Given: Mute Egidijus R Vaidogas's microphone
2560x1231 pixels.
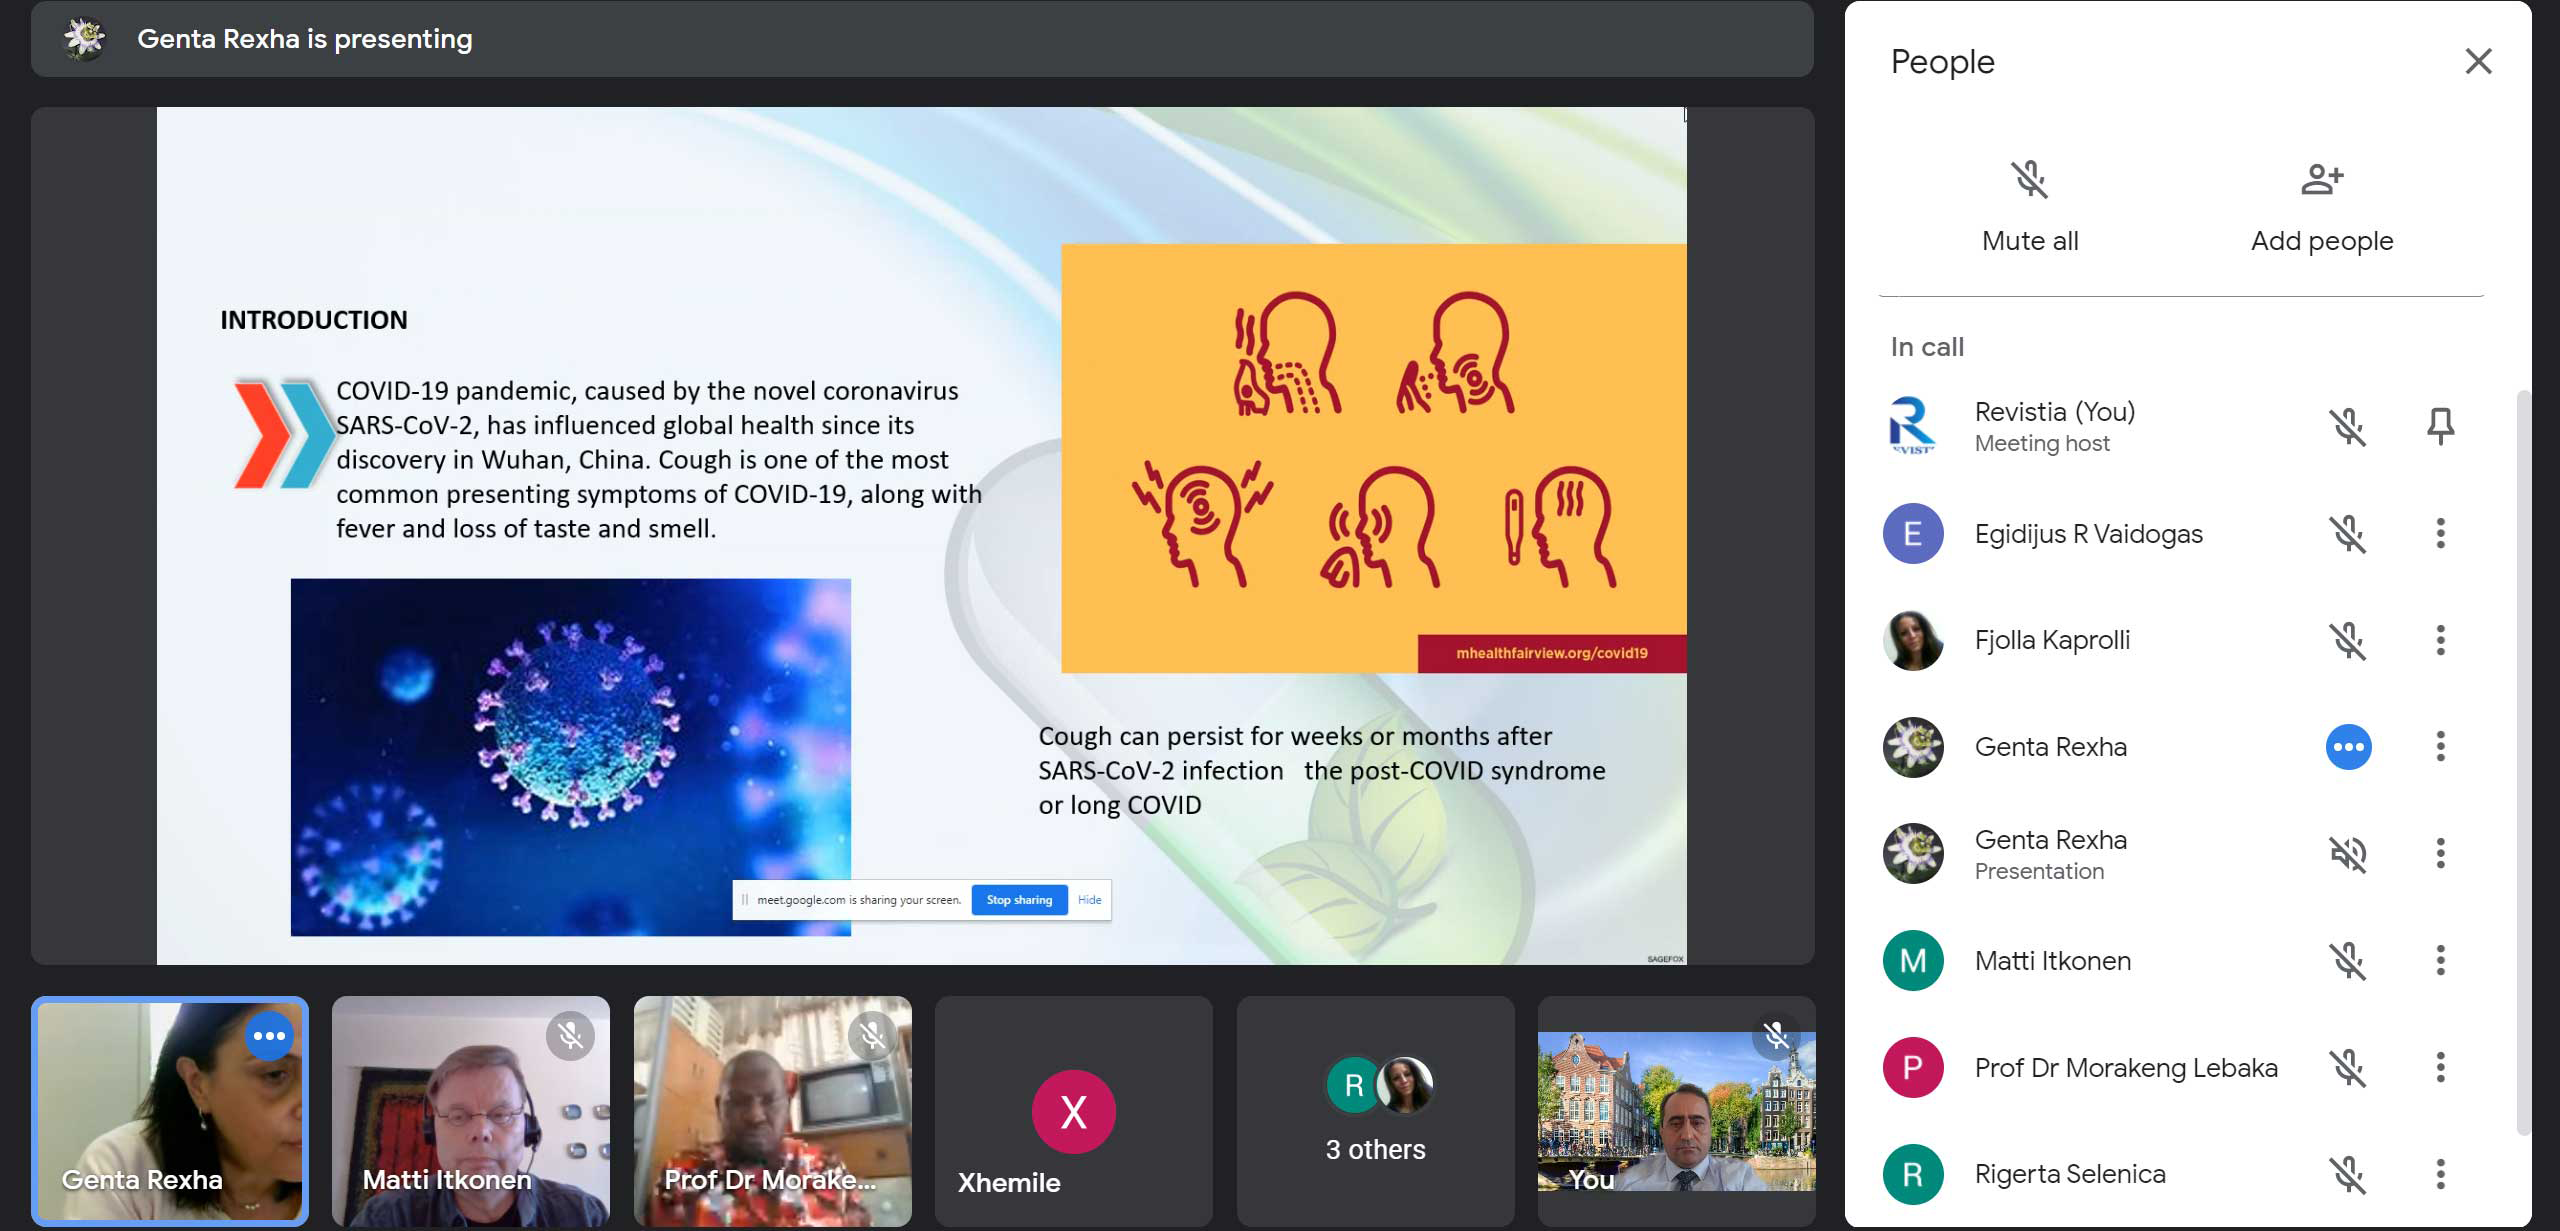Looking at the screenshot, I should (x=2348, y=533).
